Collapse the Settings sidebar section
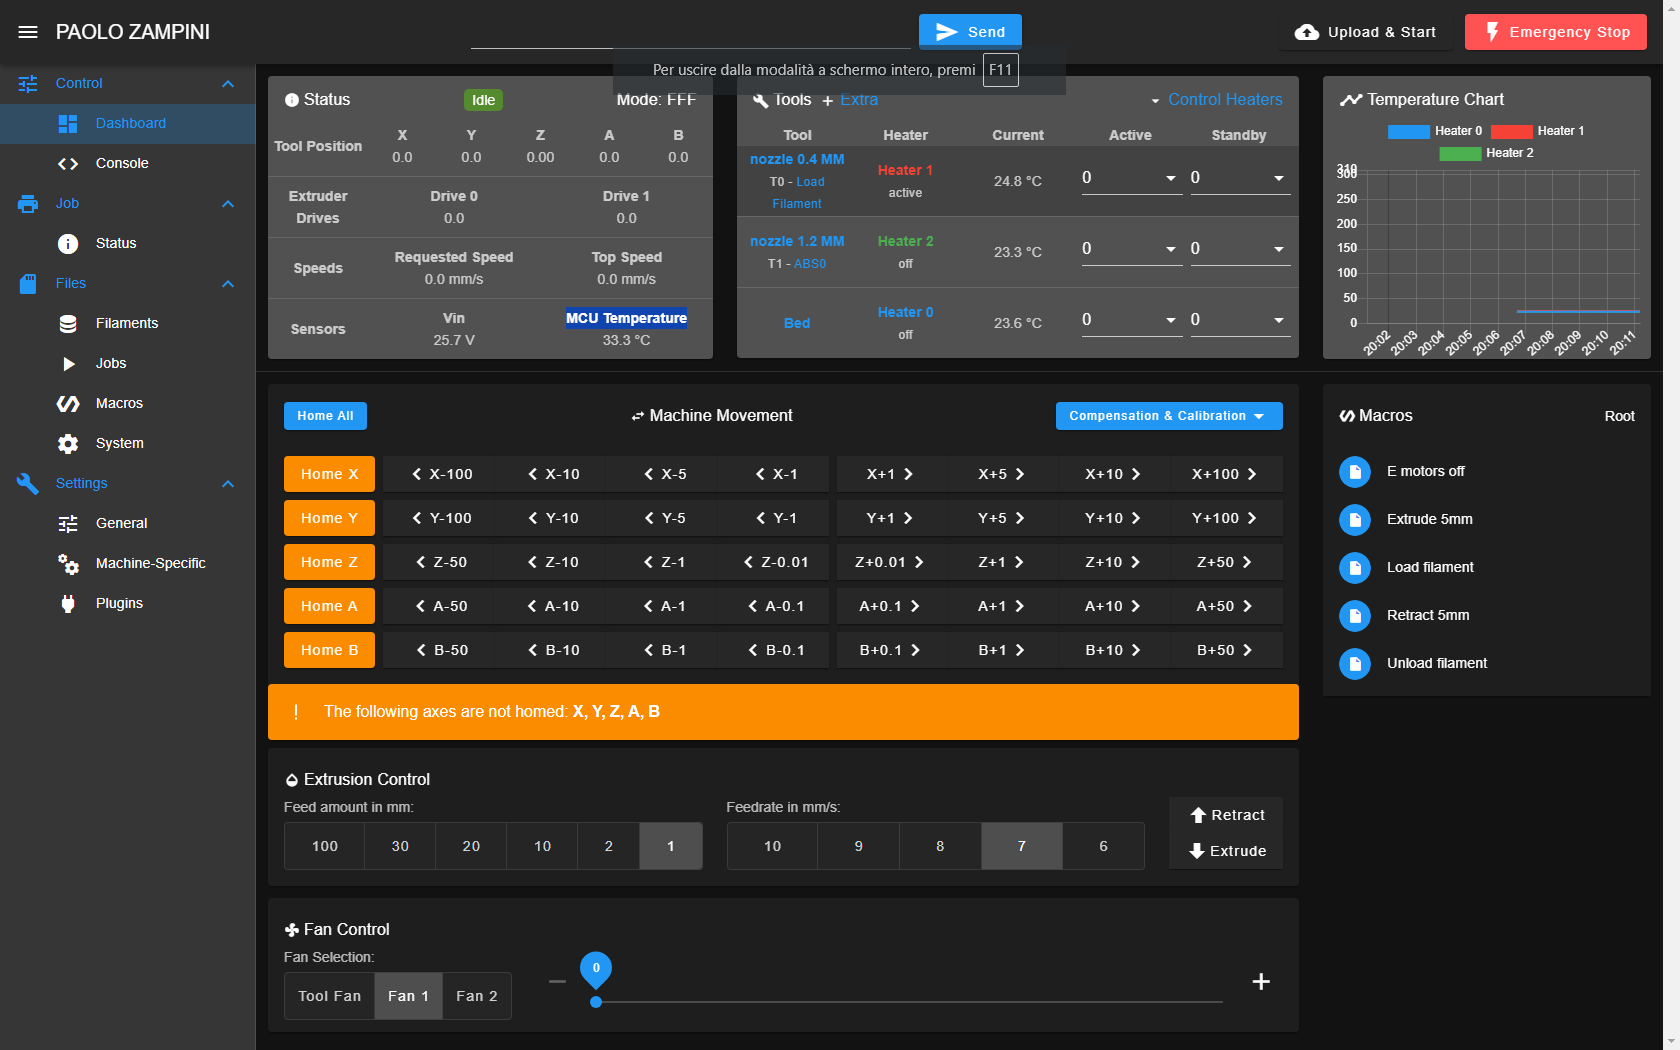The image size is (1680, 1050). [228, 484]
